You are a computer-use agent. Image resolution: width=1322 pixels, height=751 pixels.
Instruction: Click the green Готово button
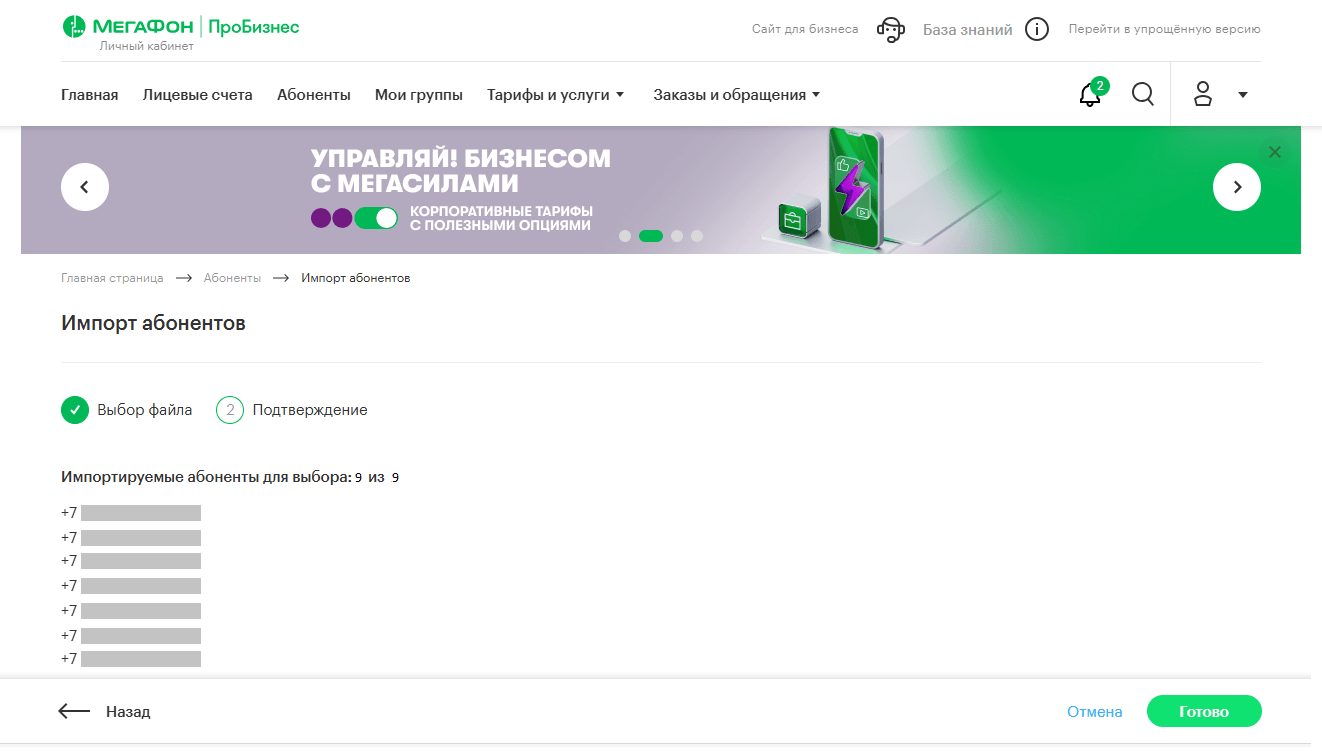click(1204, 712)
